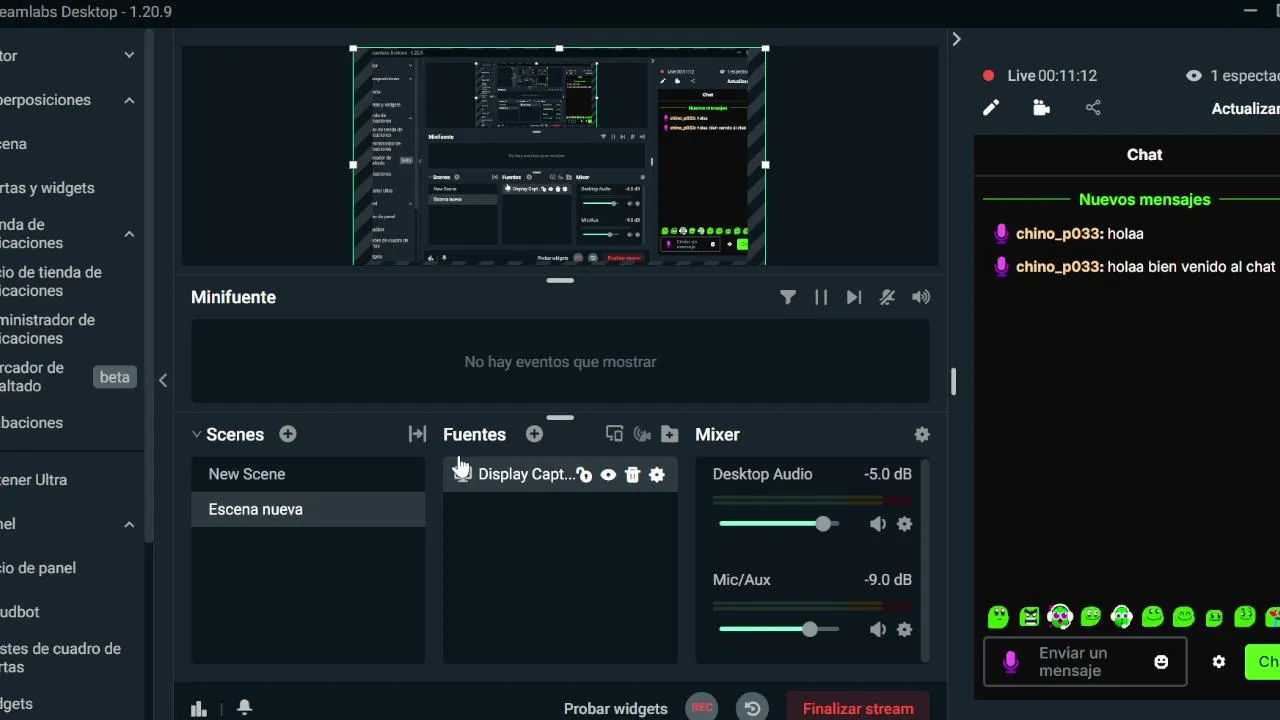
Task: Click Actualizar in chat header
Action: (1245, 109)
